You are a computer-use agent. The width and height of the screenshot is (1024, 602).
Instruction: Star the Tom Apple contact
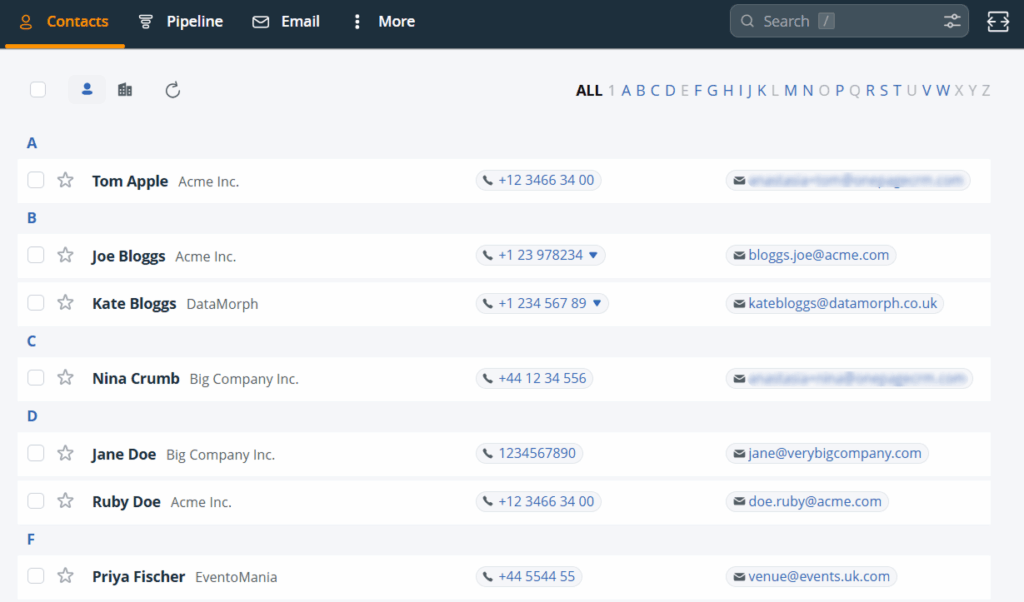pos(65,180)
